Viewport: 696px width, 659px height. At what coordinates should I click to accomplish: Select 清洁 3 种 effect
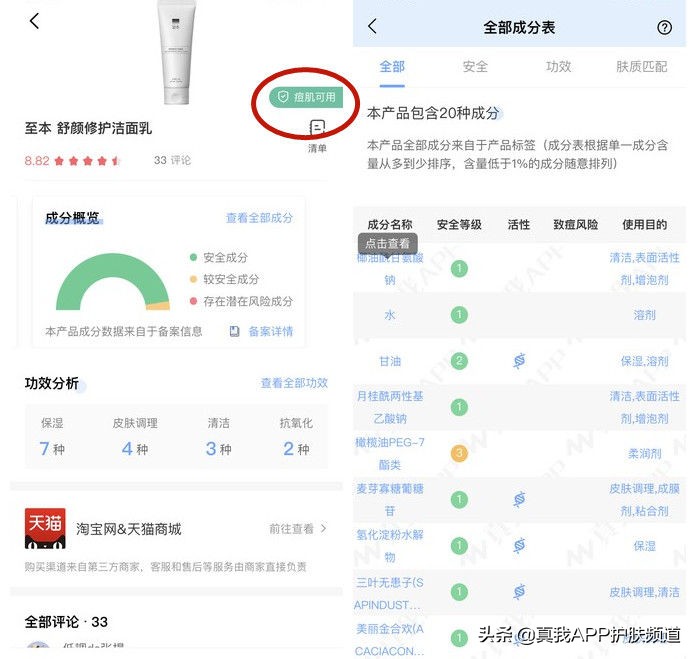point(218,436)
